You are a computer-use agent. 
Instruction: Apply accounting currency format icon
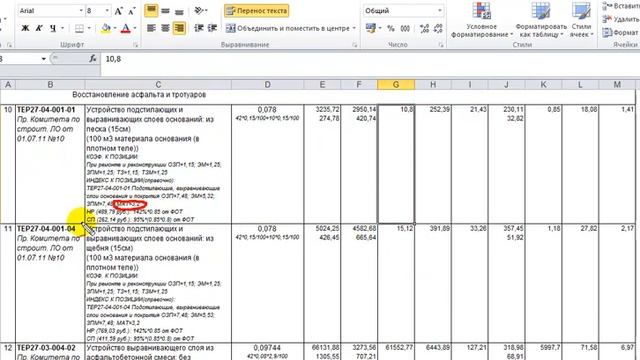pyautogui.click(x=371, y=28)
